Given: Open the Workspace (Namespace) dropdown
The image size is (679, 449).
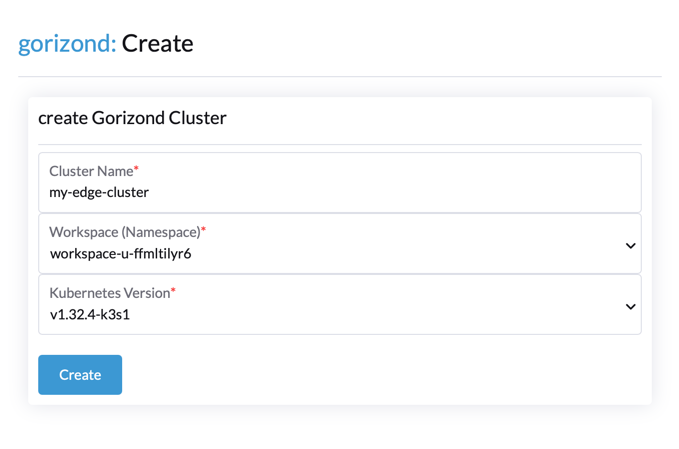Looking at the screenshot, I should [x=340, y=243].
